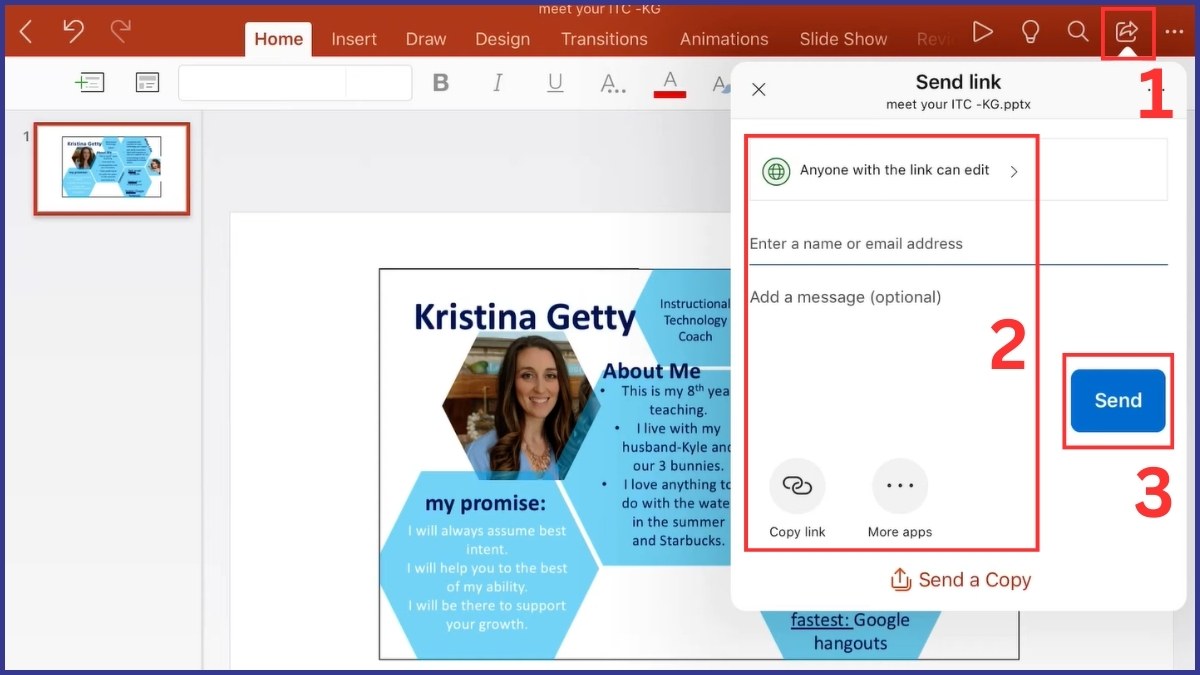Add a new slide from toolbar
This screenshot has width=1200, height=675.
click(x=90, y=83)
